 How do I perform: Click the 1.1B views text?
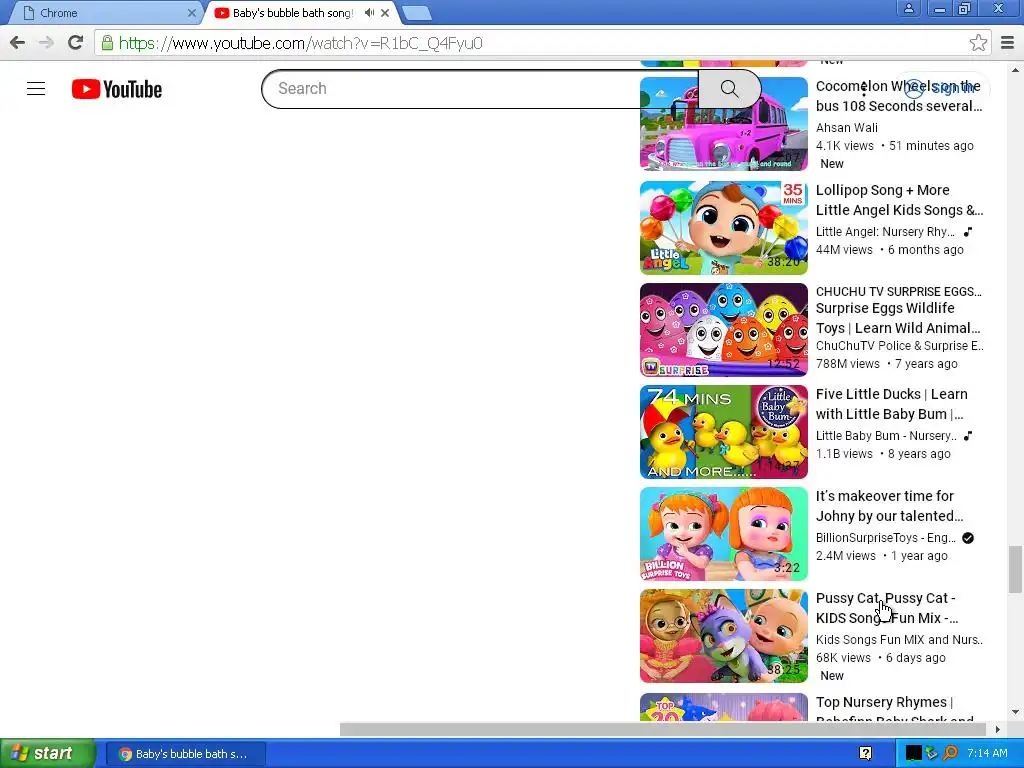844,454
